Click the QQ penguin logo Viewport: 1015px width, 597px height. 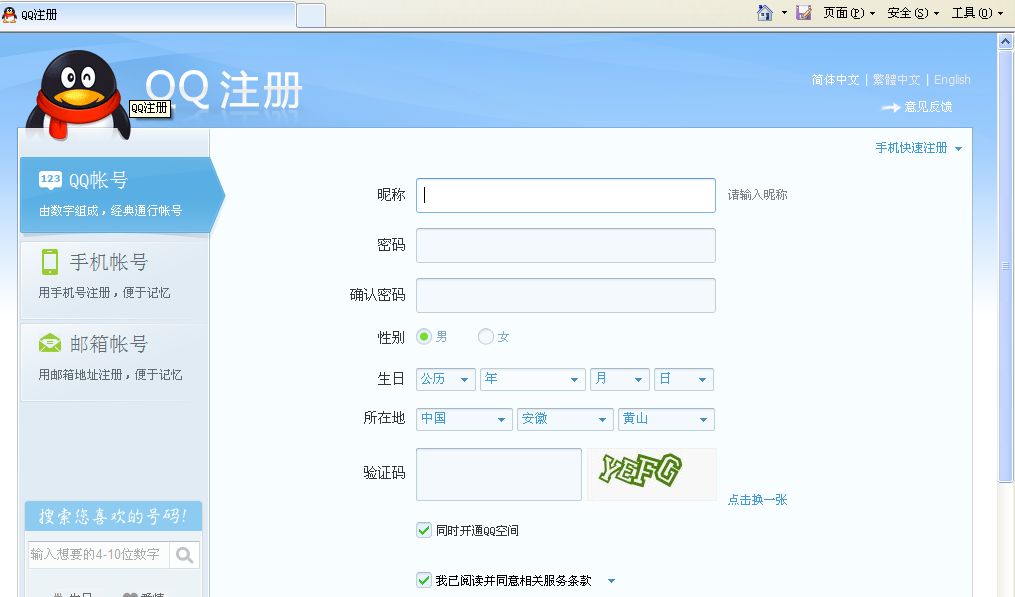76,95
